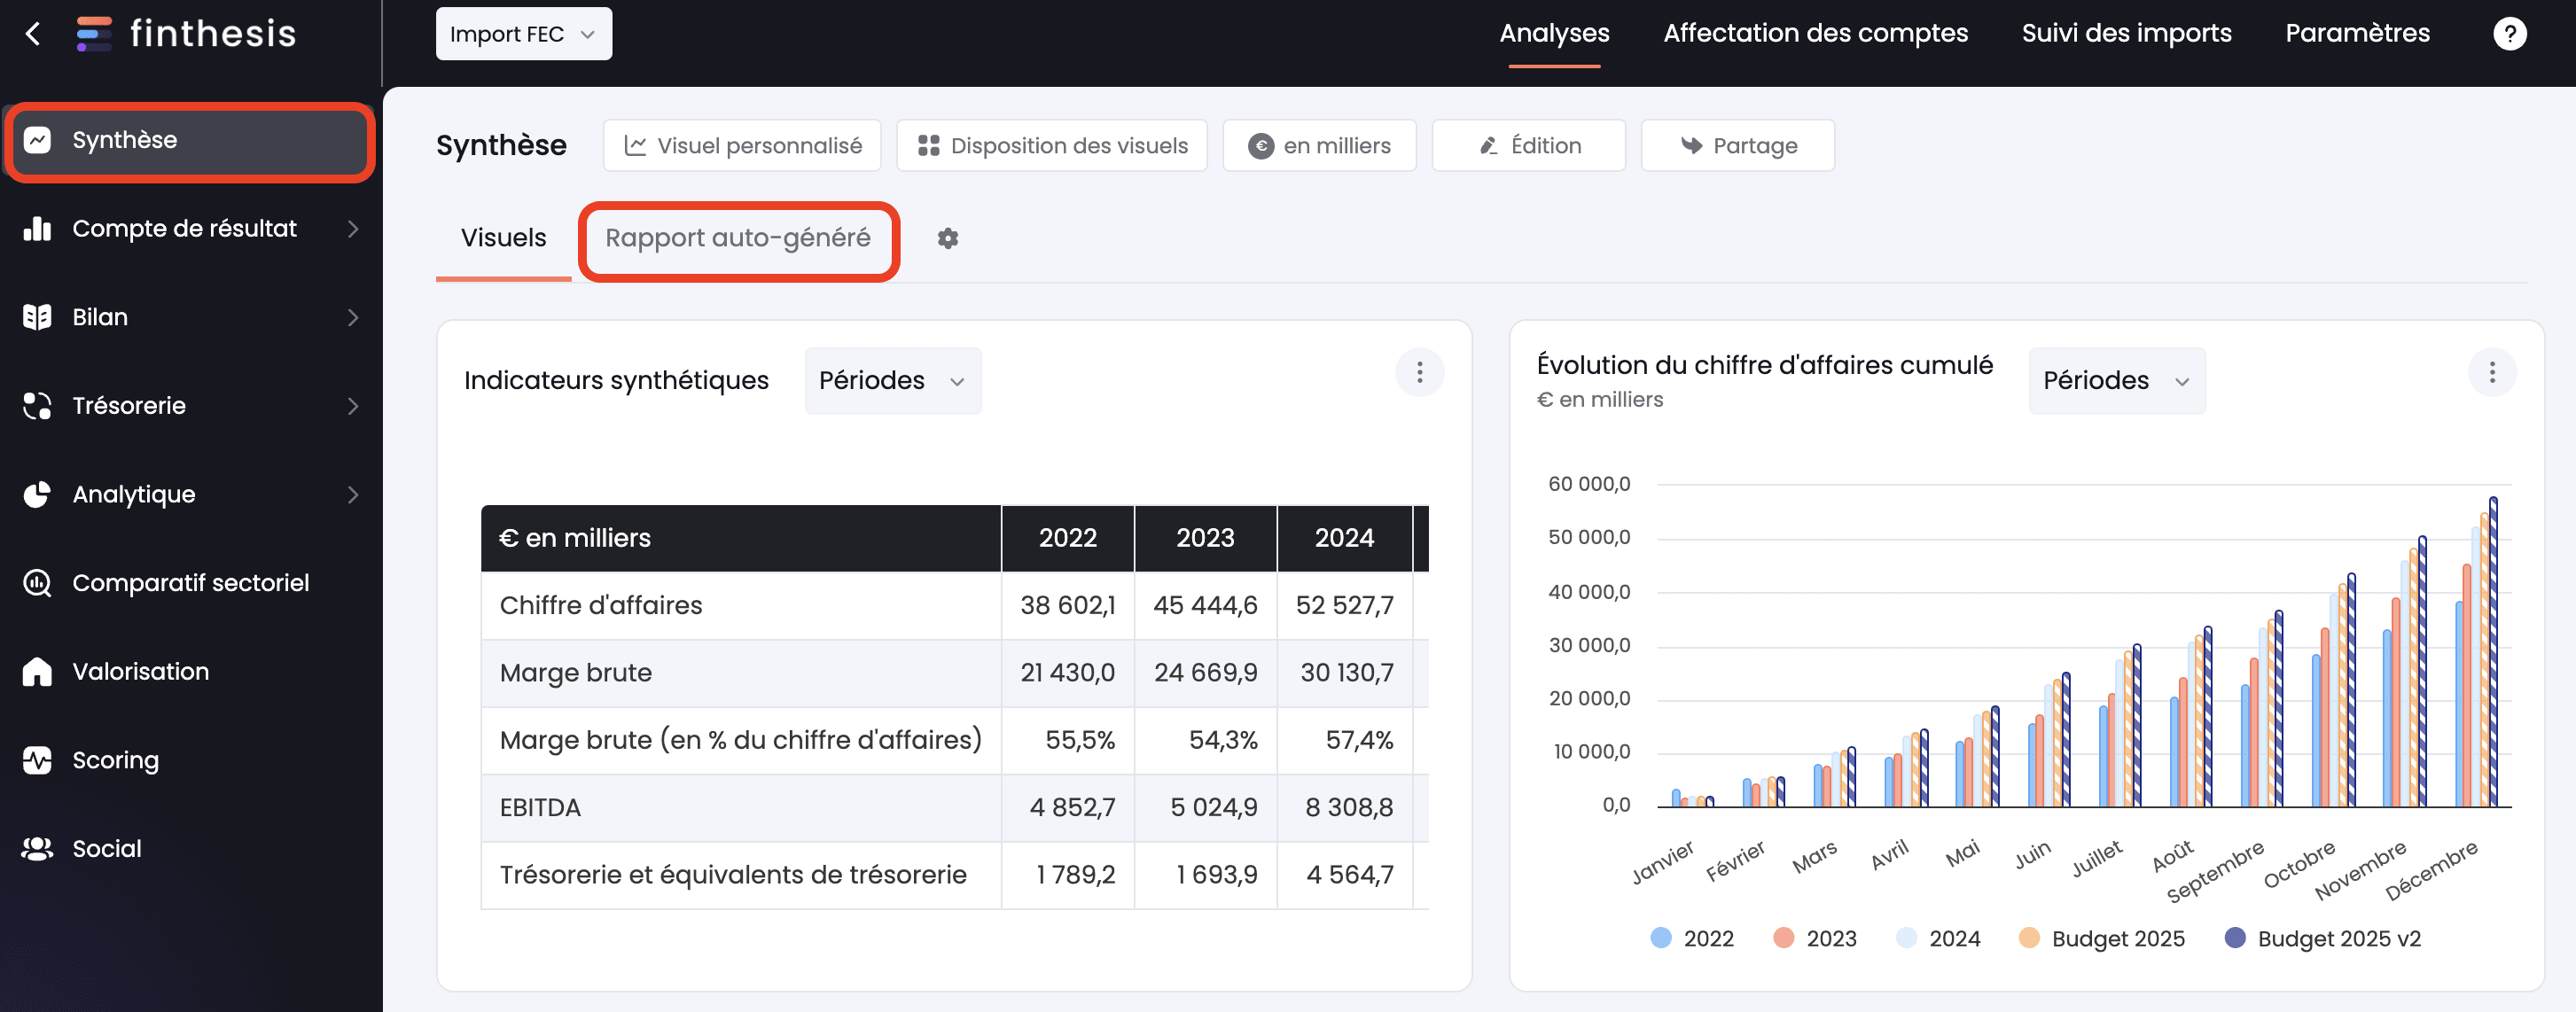Image resolution: width=2576 pixels, height=1012 pixels.
Task: Go to the Analyses top tab
Action: tap(1554, 34)
